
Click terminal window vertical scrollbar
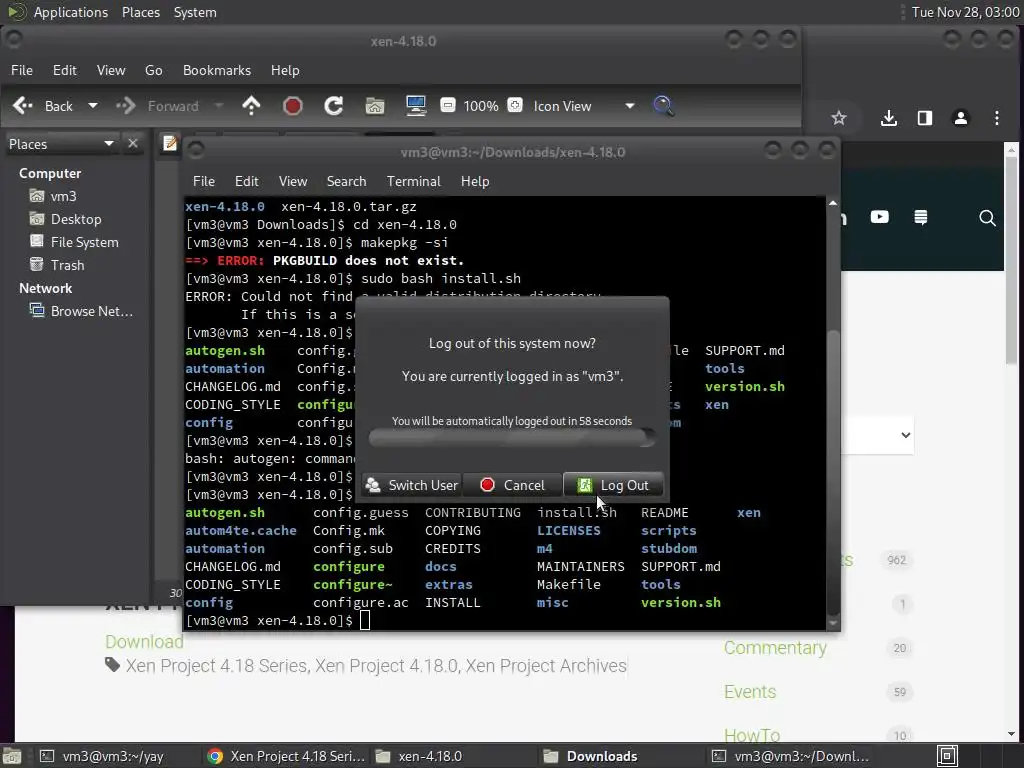(x=833, y=411)
